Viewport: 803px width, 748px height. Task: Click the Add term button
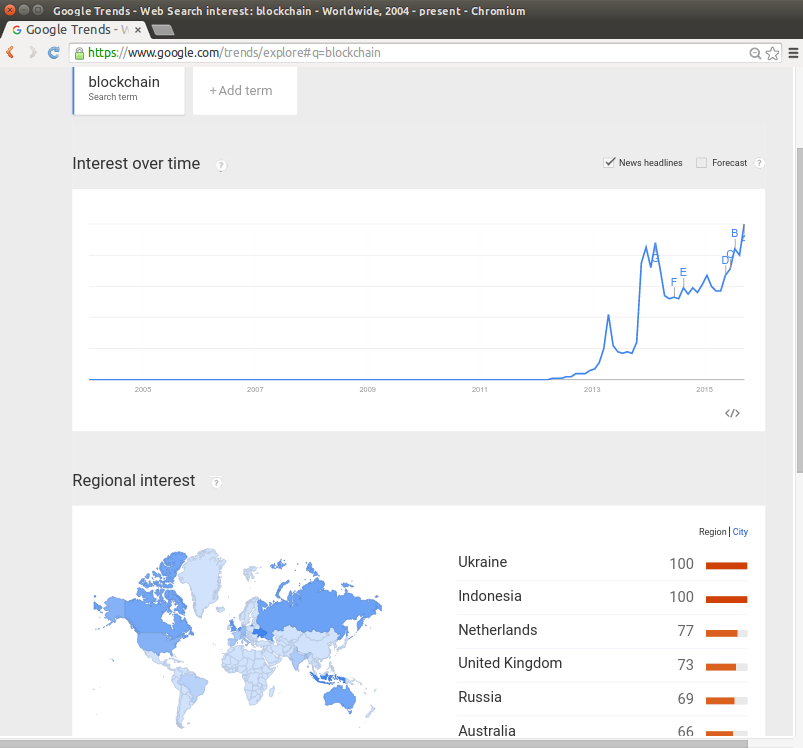coord(245,91)
